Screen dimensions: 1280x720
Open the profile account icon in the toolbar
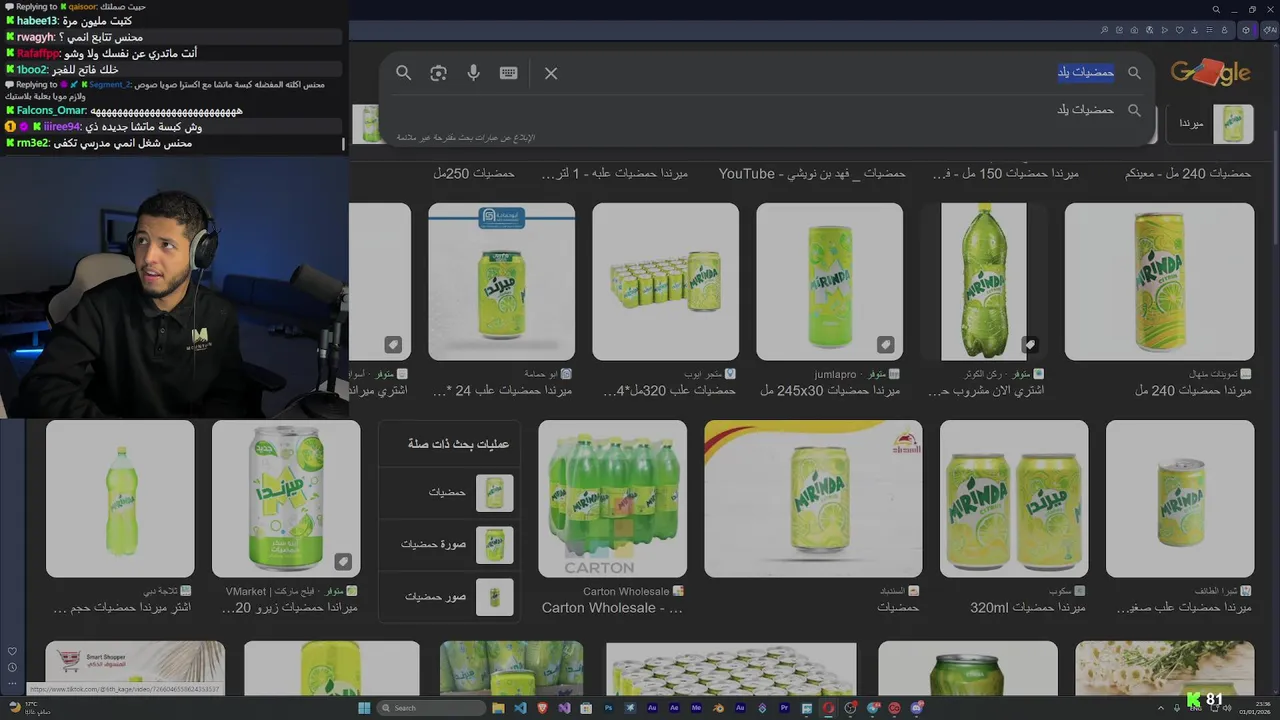[1224, 31]
